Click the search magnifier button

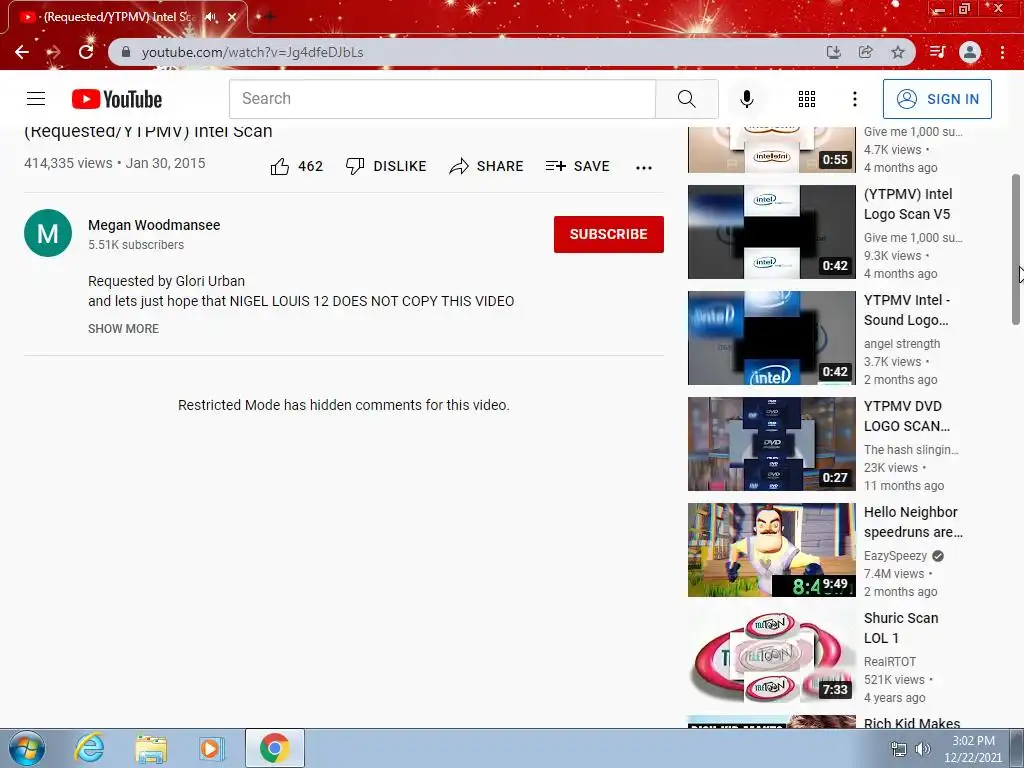click(686, 99)
